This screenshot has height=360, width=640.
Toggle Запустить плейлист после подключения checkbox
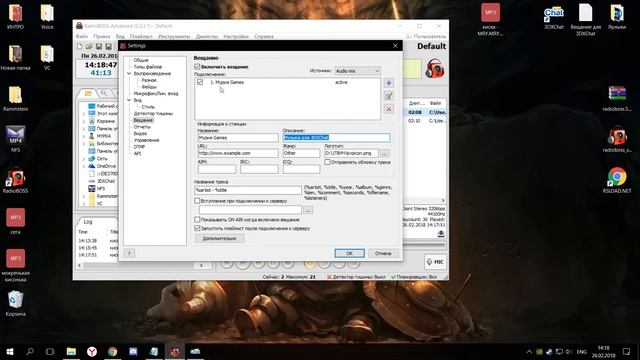pyautogui.click(x=198, y=229)
